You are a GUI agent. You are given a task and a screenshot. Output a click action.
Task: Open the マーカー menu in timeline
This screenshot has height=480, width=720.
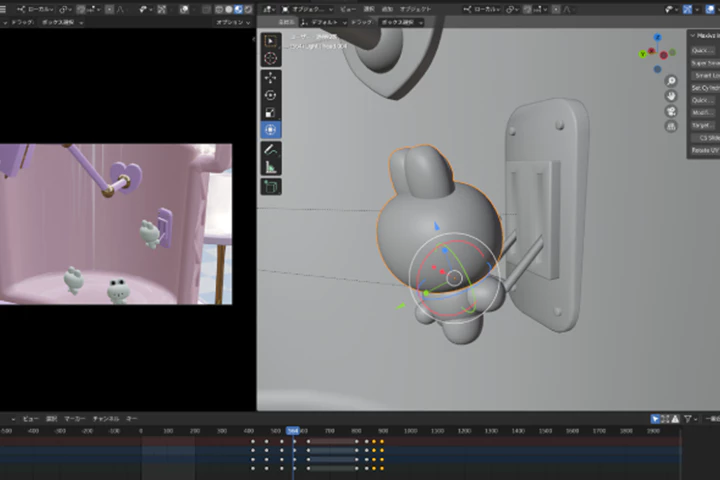pyautogui.click(x=75, y=418)
